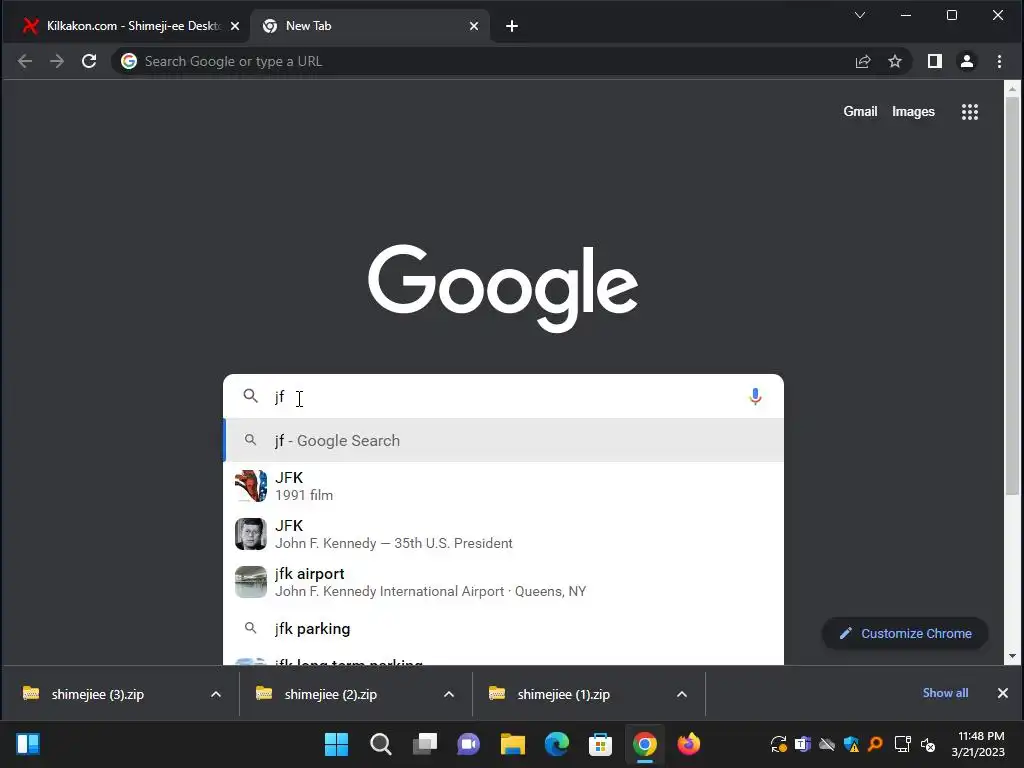This screenshot has height=768, width=1024.
Task: Open Task View on taskbar
Action: (424, 744)
